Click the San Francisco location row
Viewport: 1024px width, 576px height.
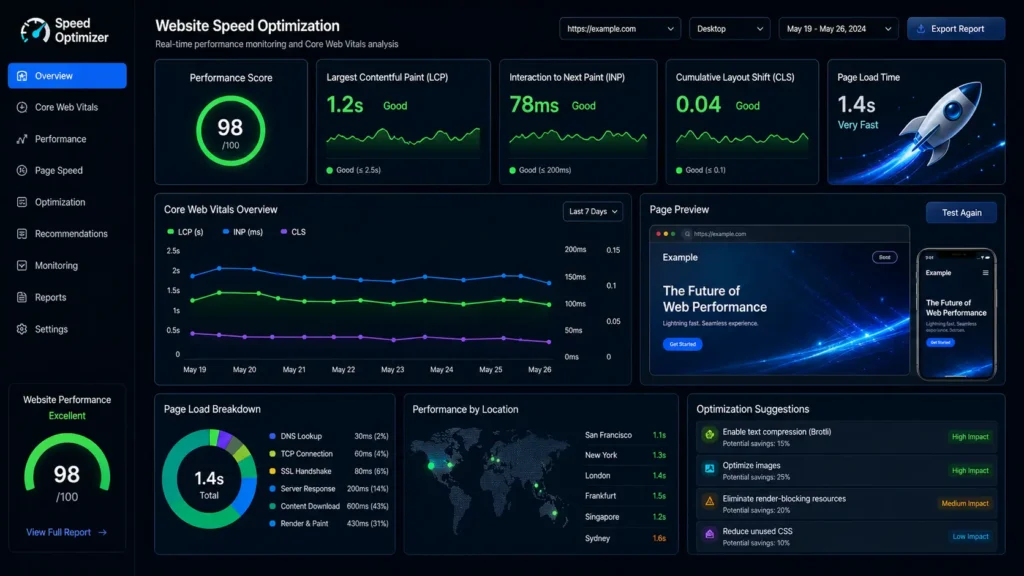tap(626, 435)
